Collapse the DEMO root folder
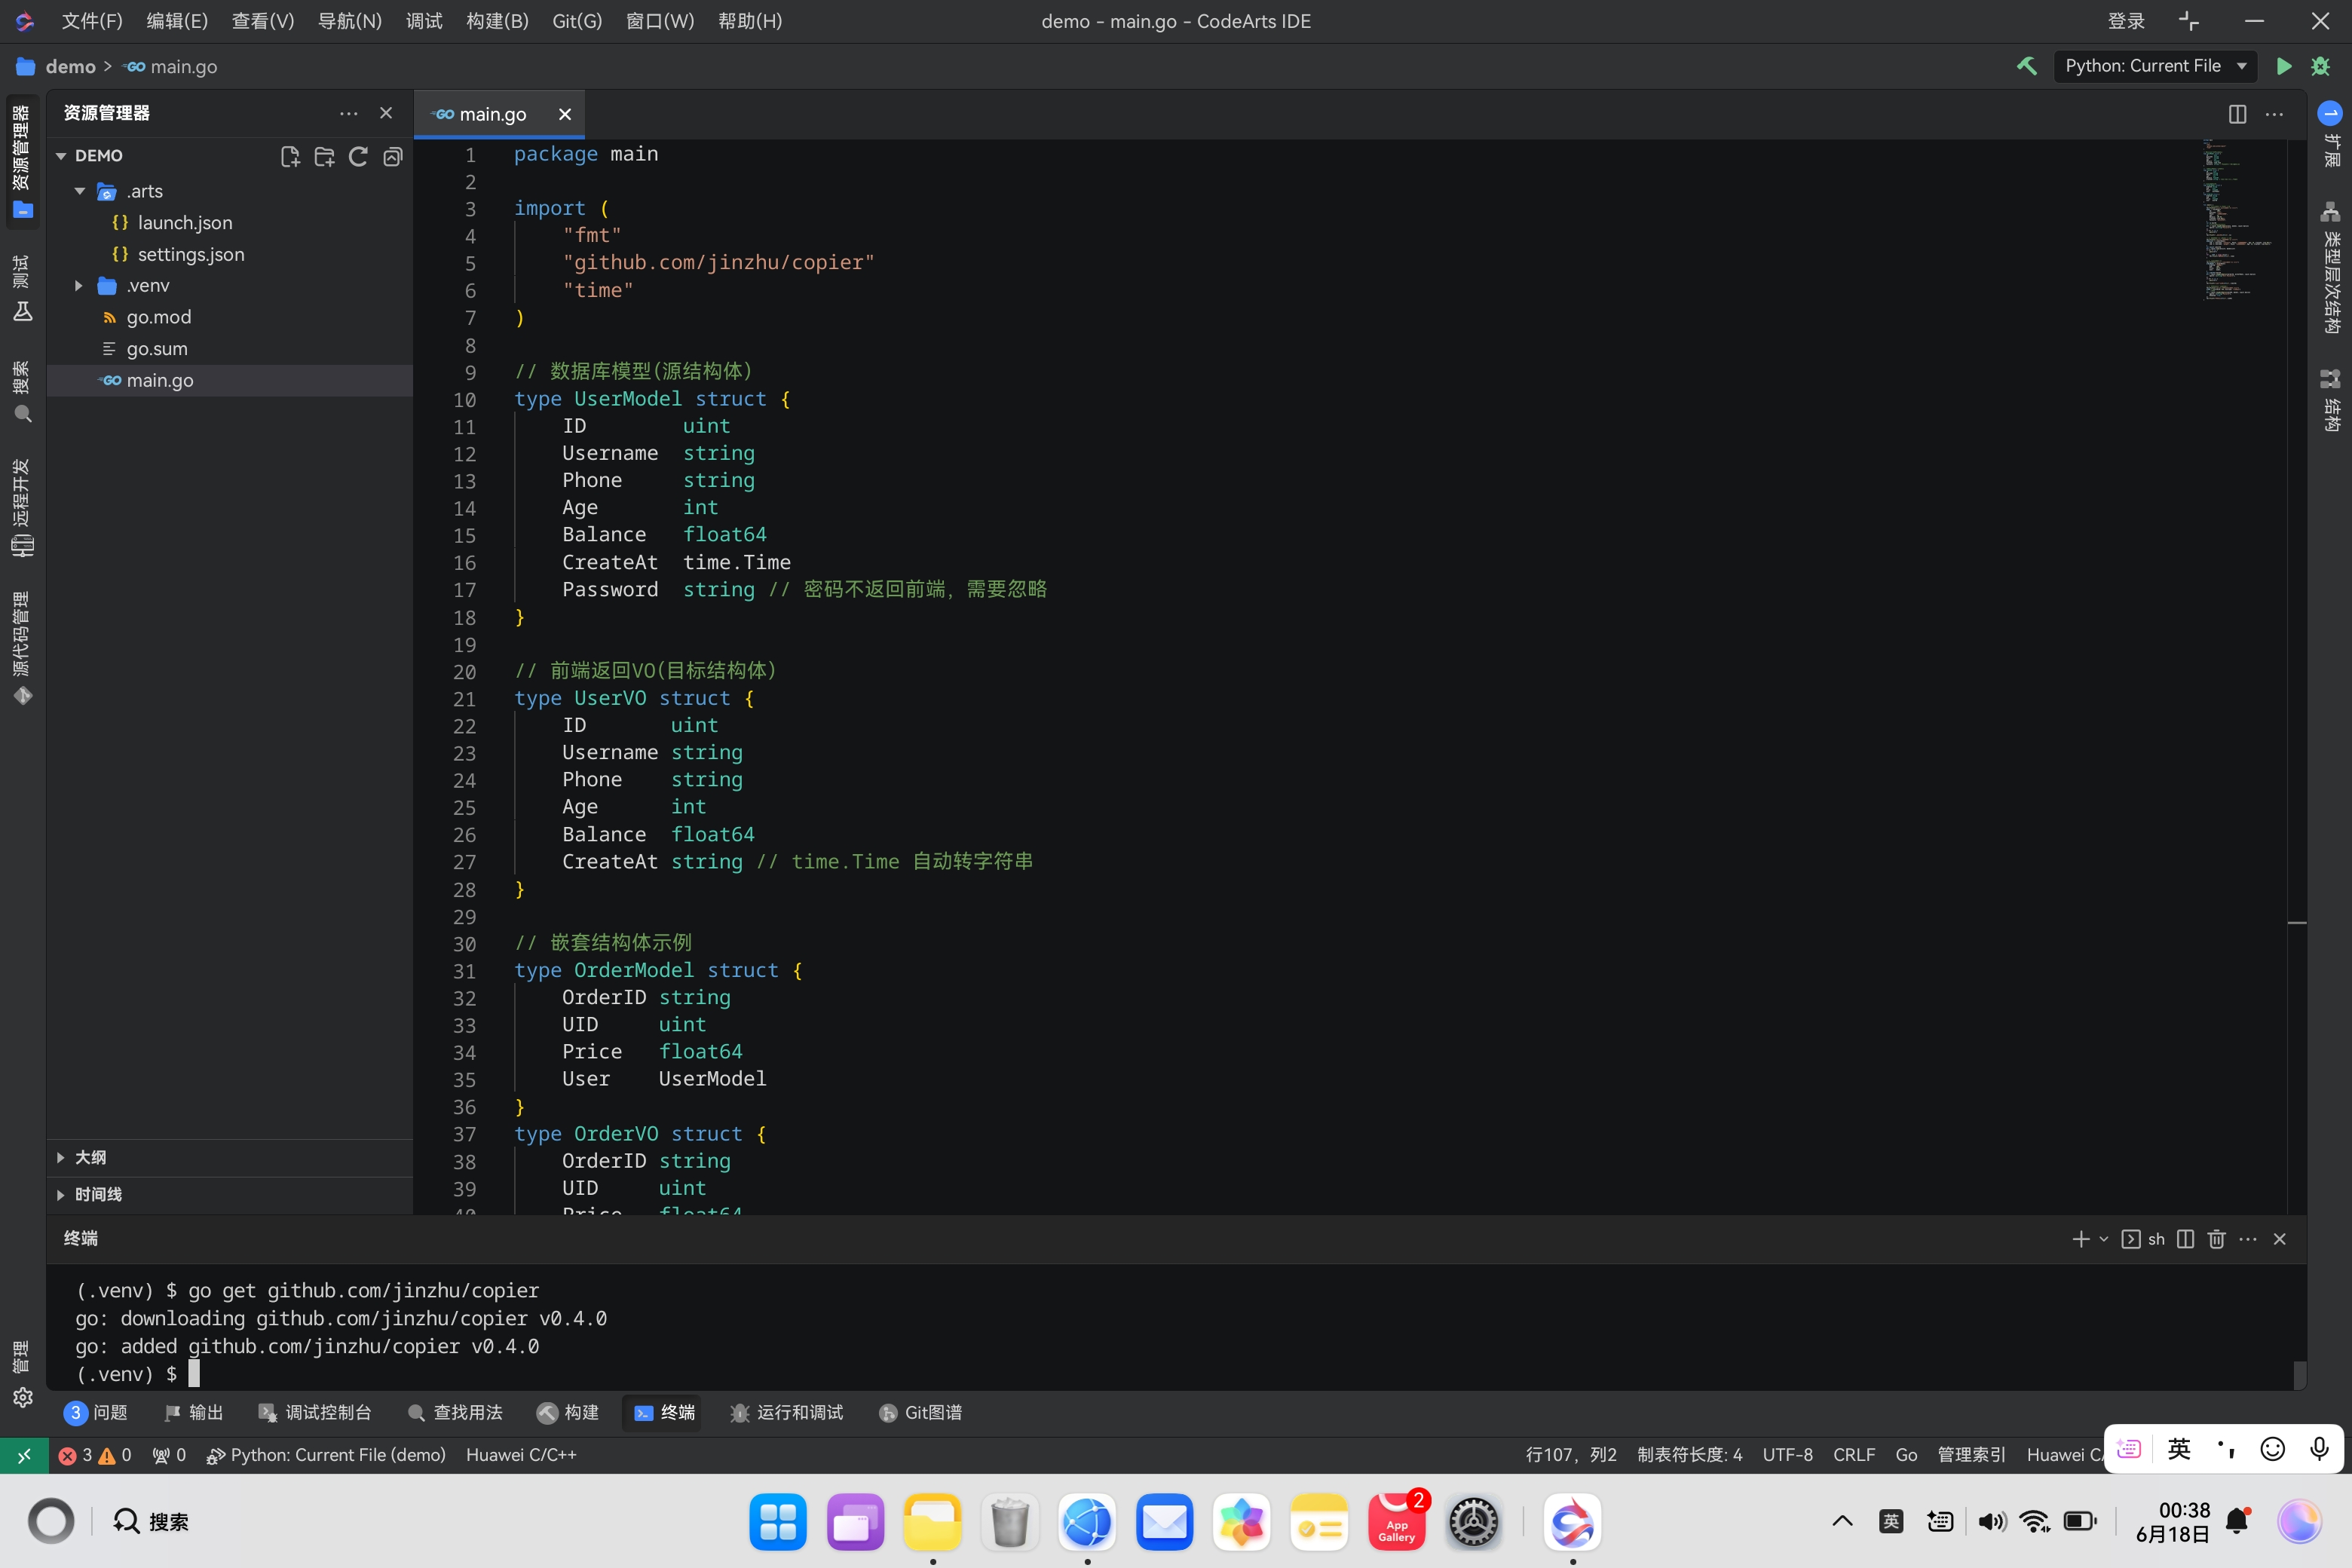 point(61,156)
